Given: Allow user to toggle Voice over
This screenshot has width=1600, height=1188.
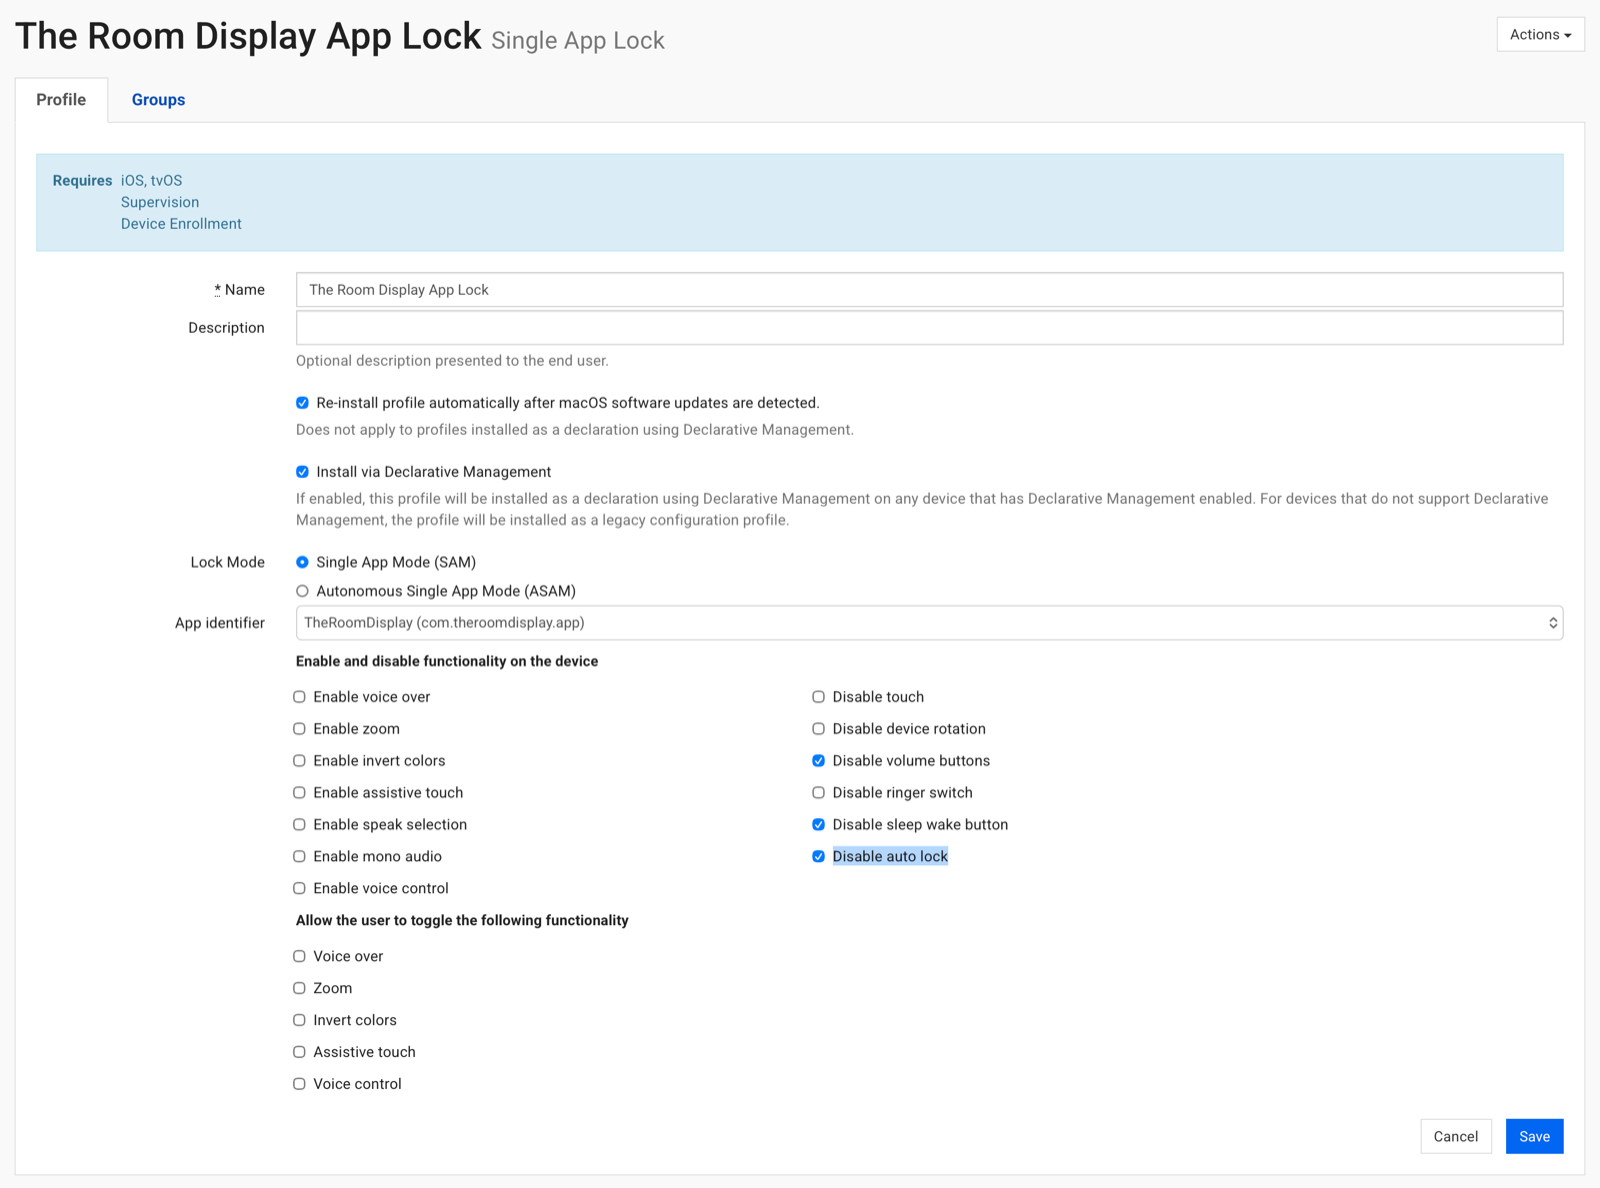Looking at the screenshot, I should coord(299,957).
